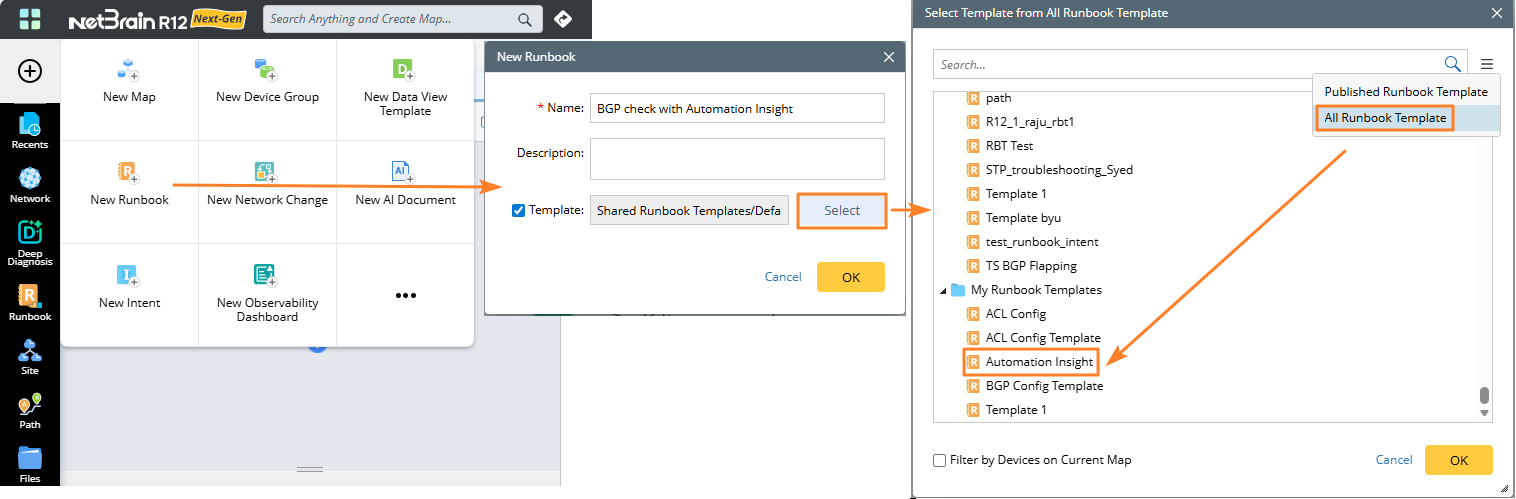The height and width of the screenshot is (499, 1516).
Task: Select New Data View Template icon
Action: [x=404, y=70]
